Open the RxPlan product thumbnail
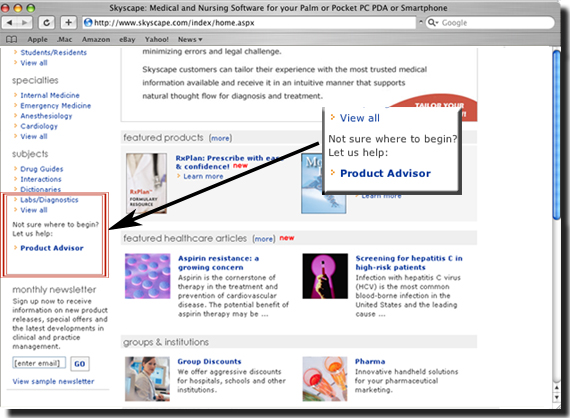Viewport: 570px width, 418px height. click(146, 183)
